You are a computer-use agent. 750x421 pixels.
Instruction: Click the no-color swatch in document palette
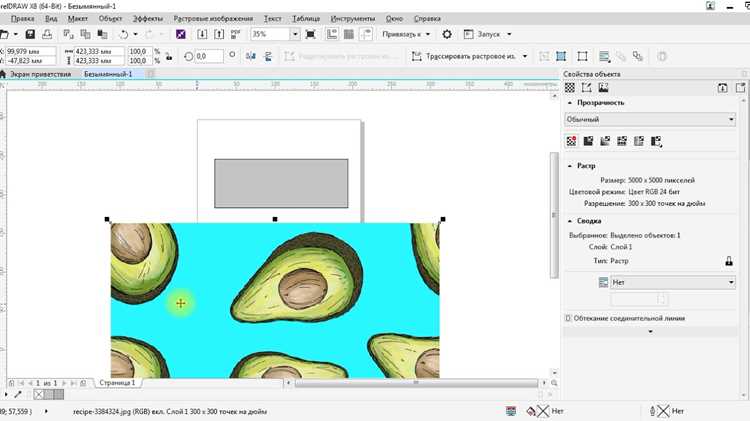click(x=39, y=395)
